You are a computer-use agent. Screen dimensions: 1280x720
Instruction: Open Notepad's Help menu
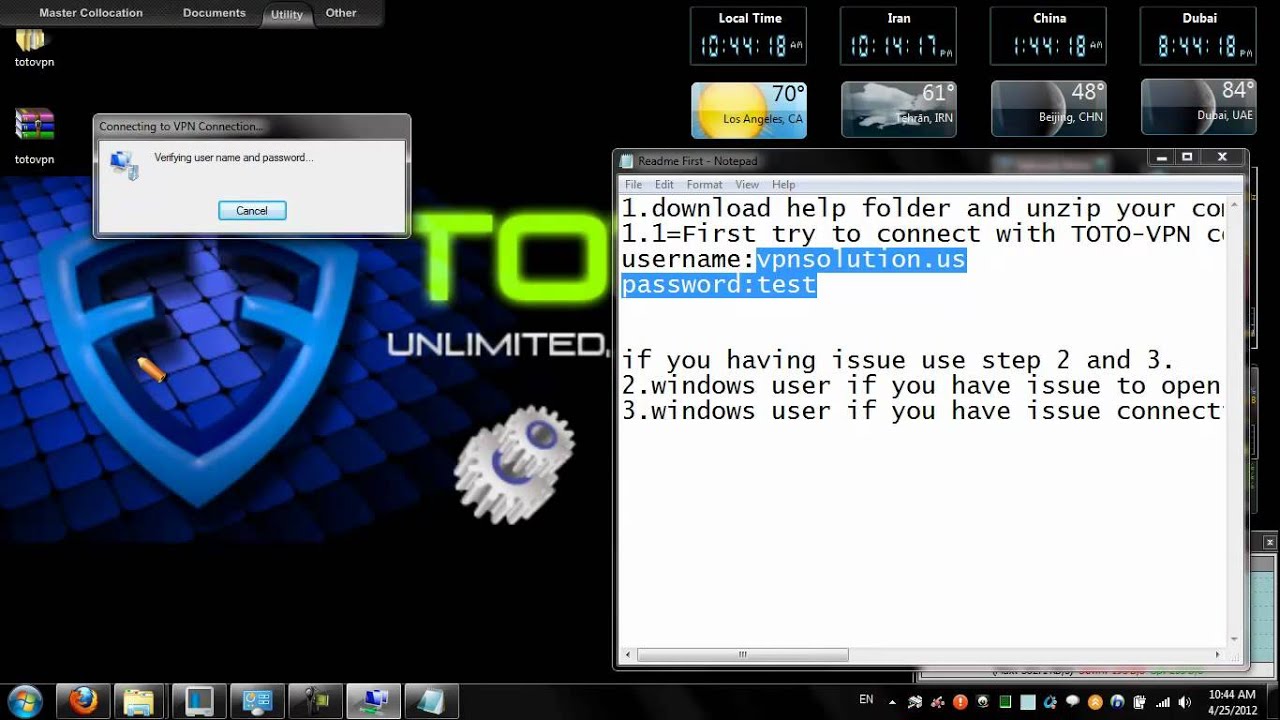click(783, 184)
